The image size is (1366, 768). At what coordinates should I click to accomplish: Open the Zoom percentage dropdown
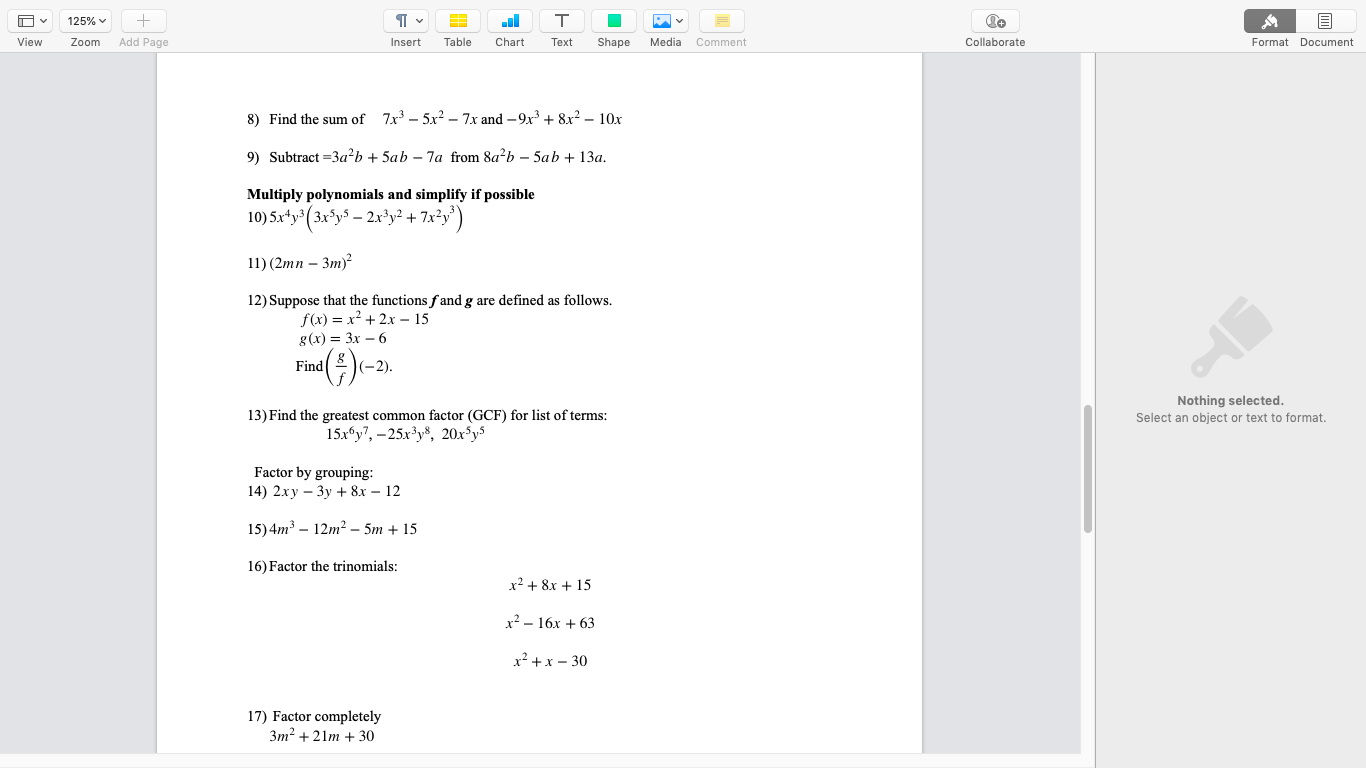pyautogui.click(x=84, y=20)
